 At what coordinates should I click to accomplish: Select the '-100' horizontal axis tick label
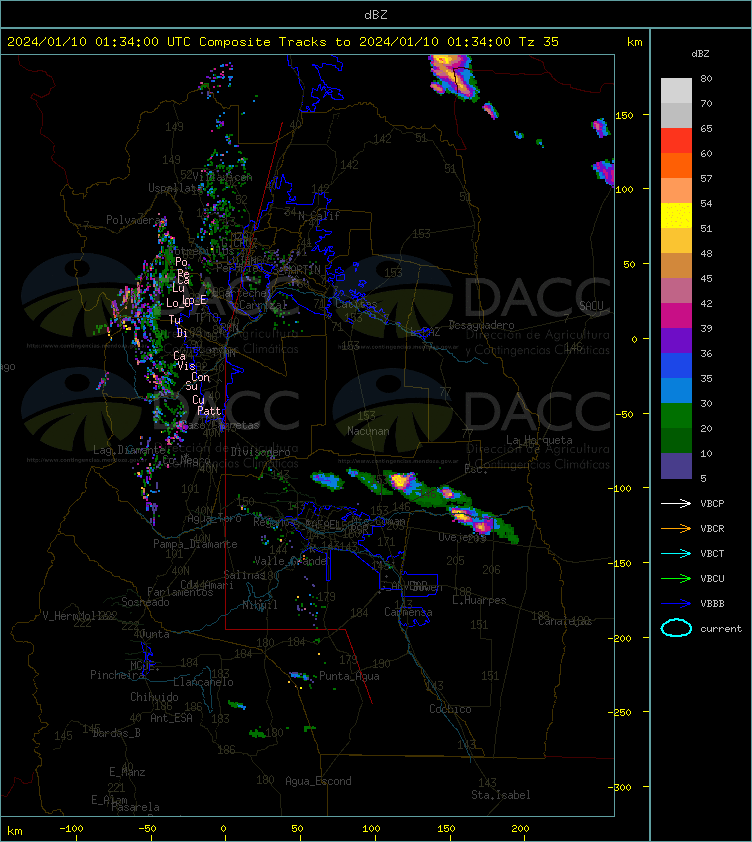tap(71, 829)
